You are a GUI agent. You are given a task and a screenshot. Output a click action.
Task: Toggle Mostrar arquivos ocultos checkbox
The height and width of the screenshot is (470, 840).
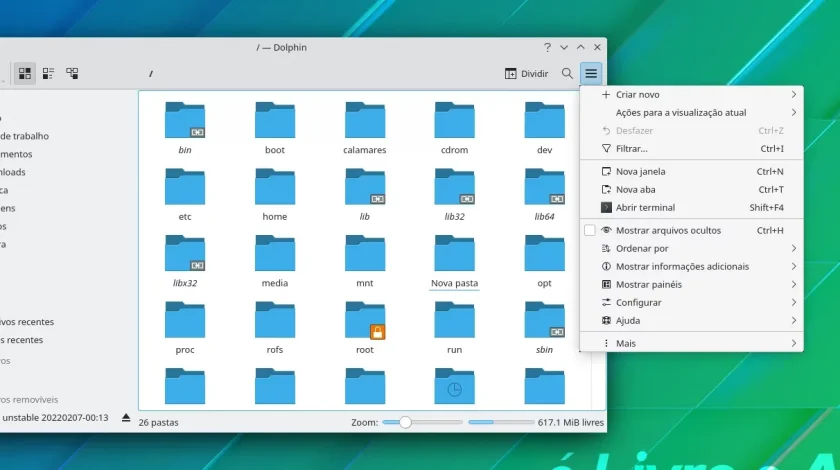click(x=590, y=230)
